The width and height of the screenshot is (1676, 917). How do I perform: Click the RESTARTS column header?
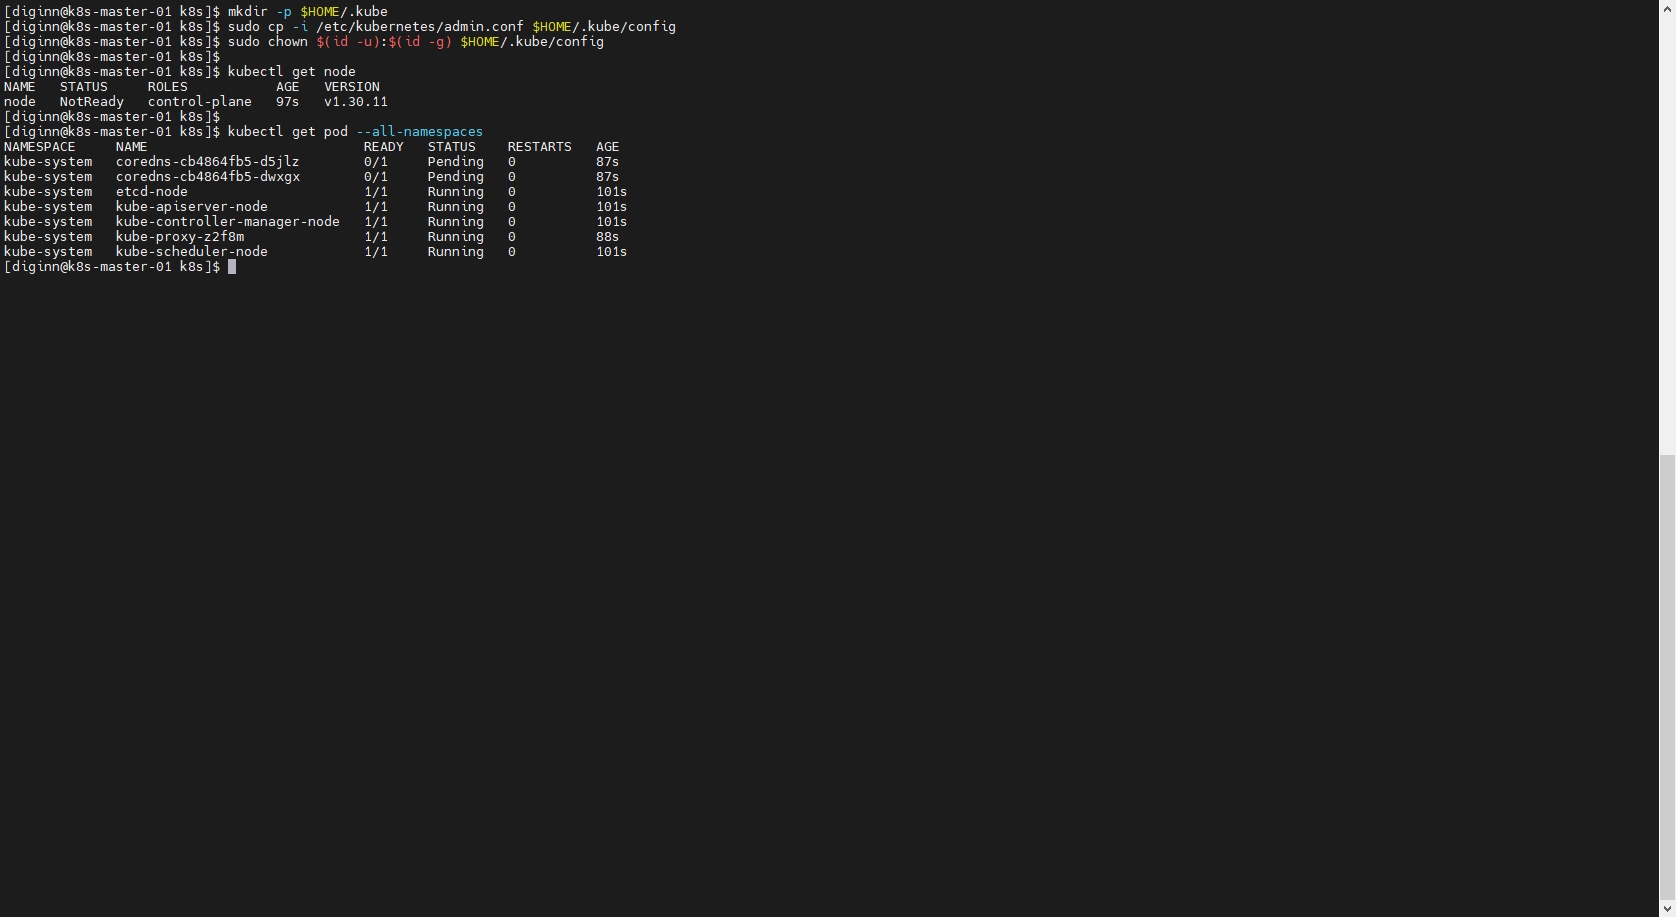tap(539, 147)
